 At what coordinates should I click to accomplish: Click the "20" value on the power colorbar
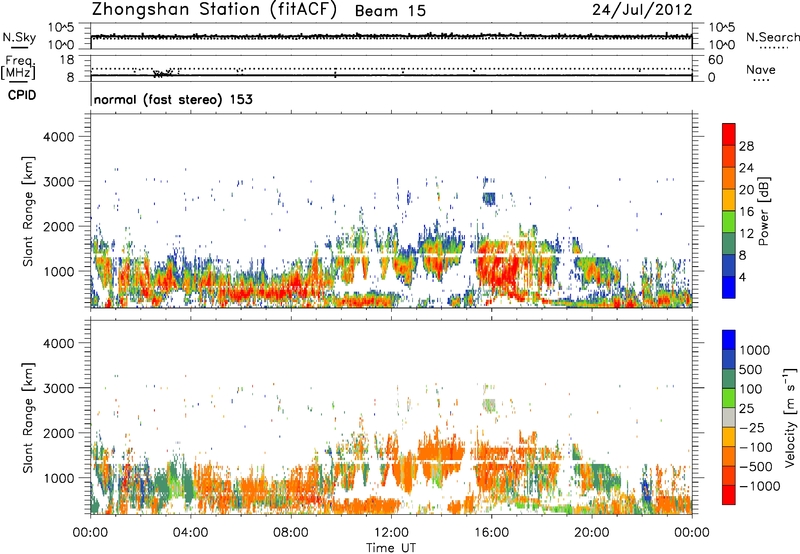(746, 190)
